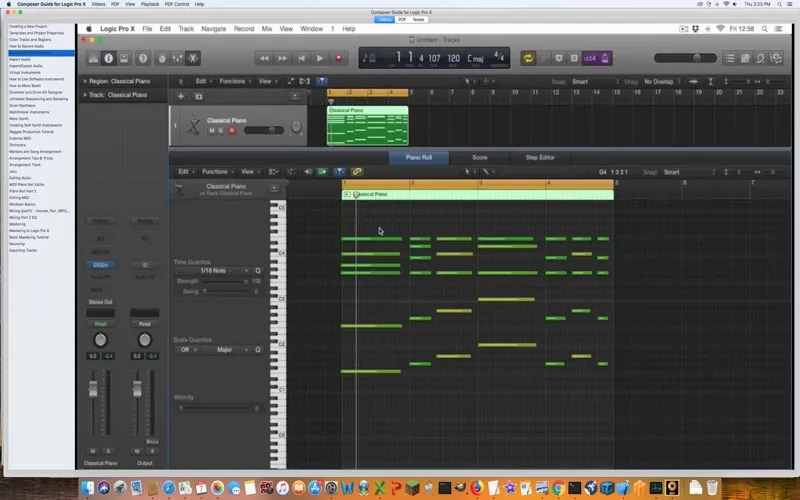Record-enable the Classical Piano track

pyautogui.click(x=232, y=131)
